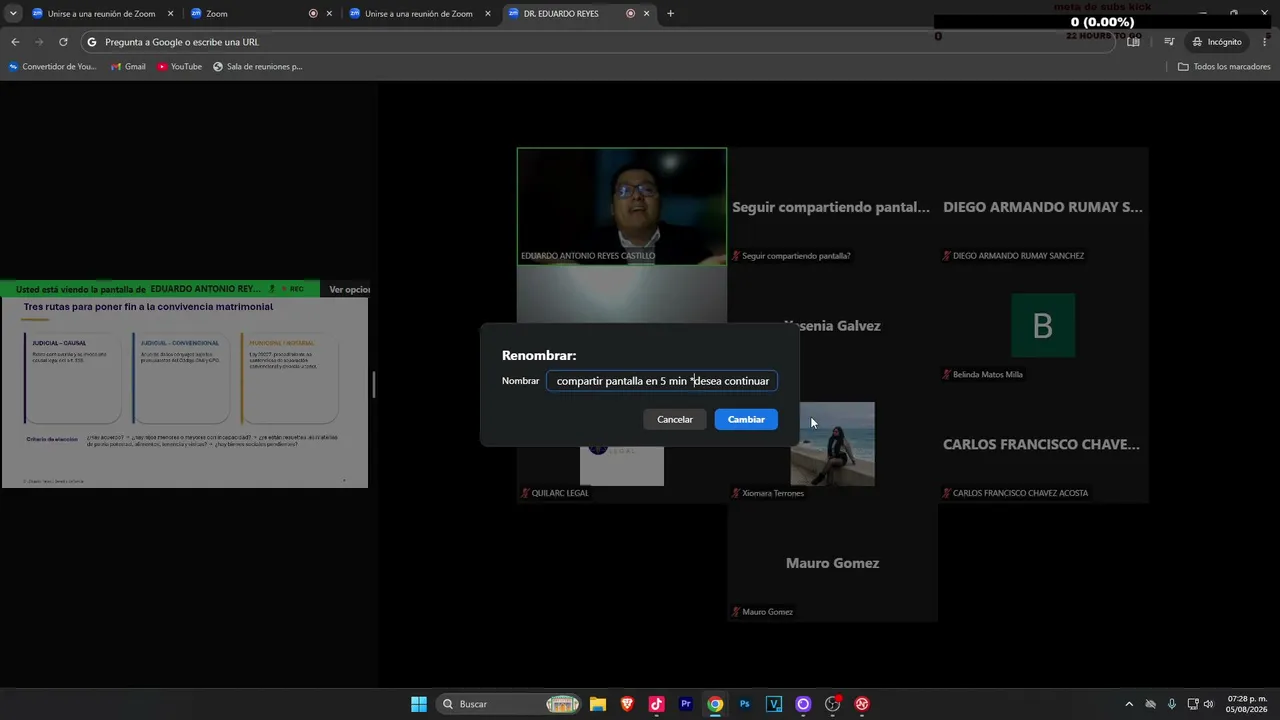Open the 'Todos los marcadores' folder
The height and width of the screenshot is (720, 1280).
click(1224, 67)
